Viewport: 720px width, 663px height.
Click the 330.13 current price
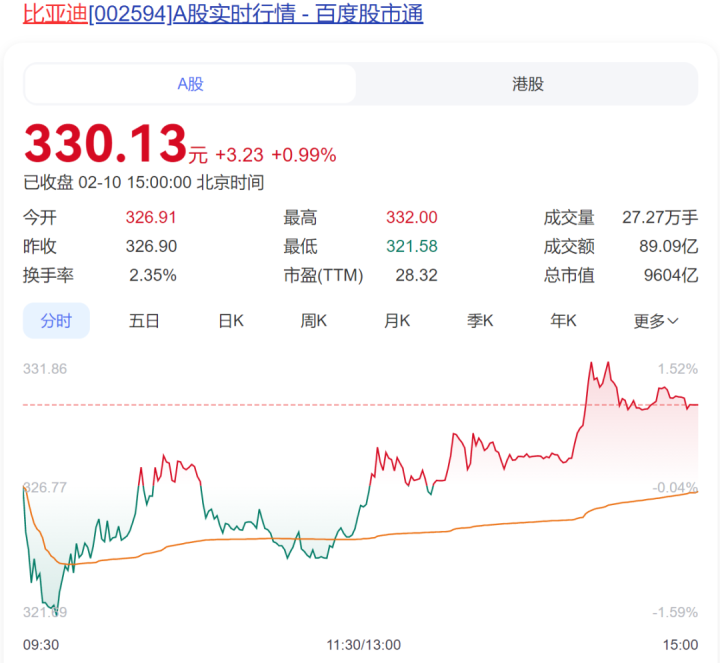click(105, 144)
